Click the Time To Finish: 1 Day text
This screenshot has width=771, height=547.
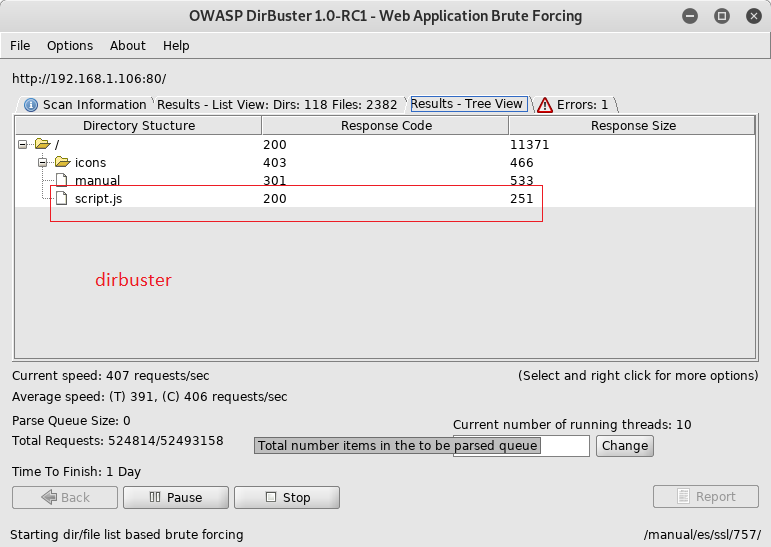(76, 472)
